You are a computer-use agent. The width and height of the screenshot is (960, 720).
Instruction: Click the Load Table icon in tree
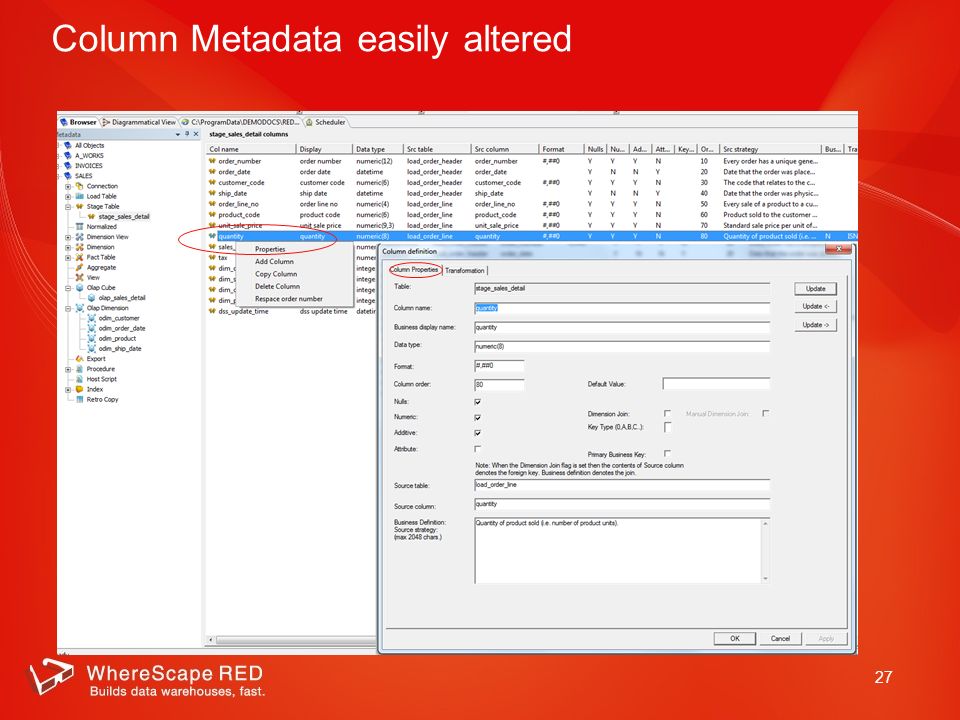tap(79, 196)
